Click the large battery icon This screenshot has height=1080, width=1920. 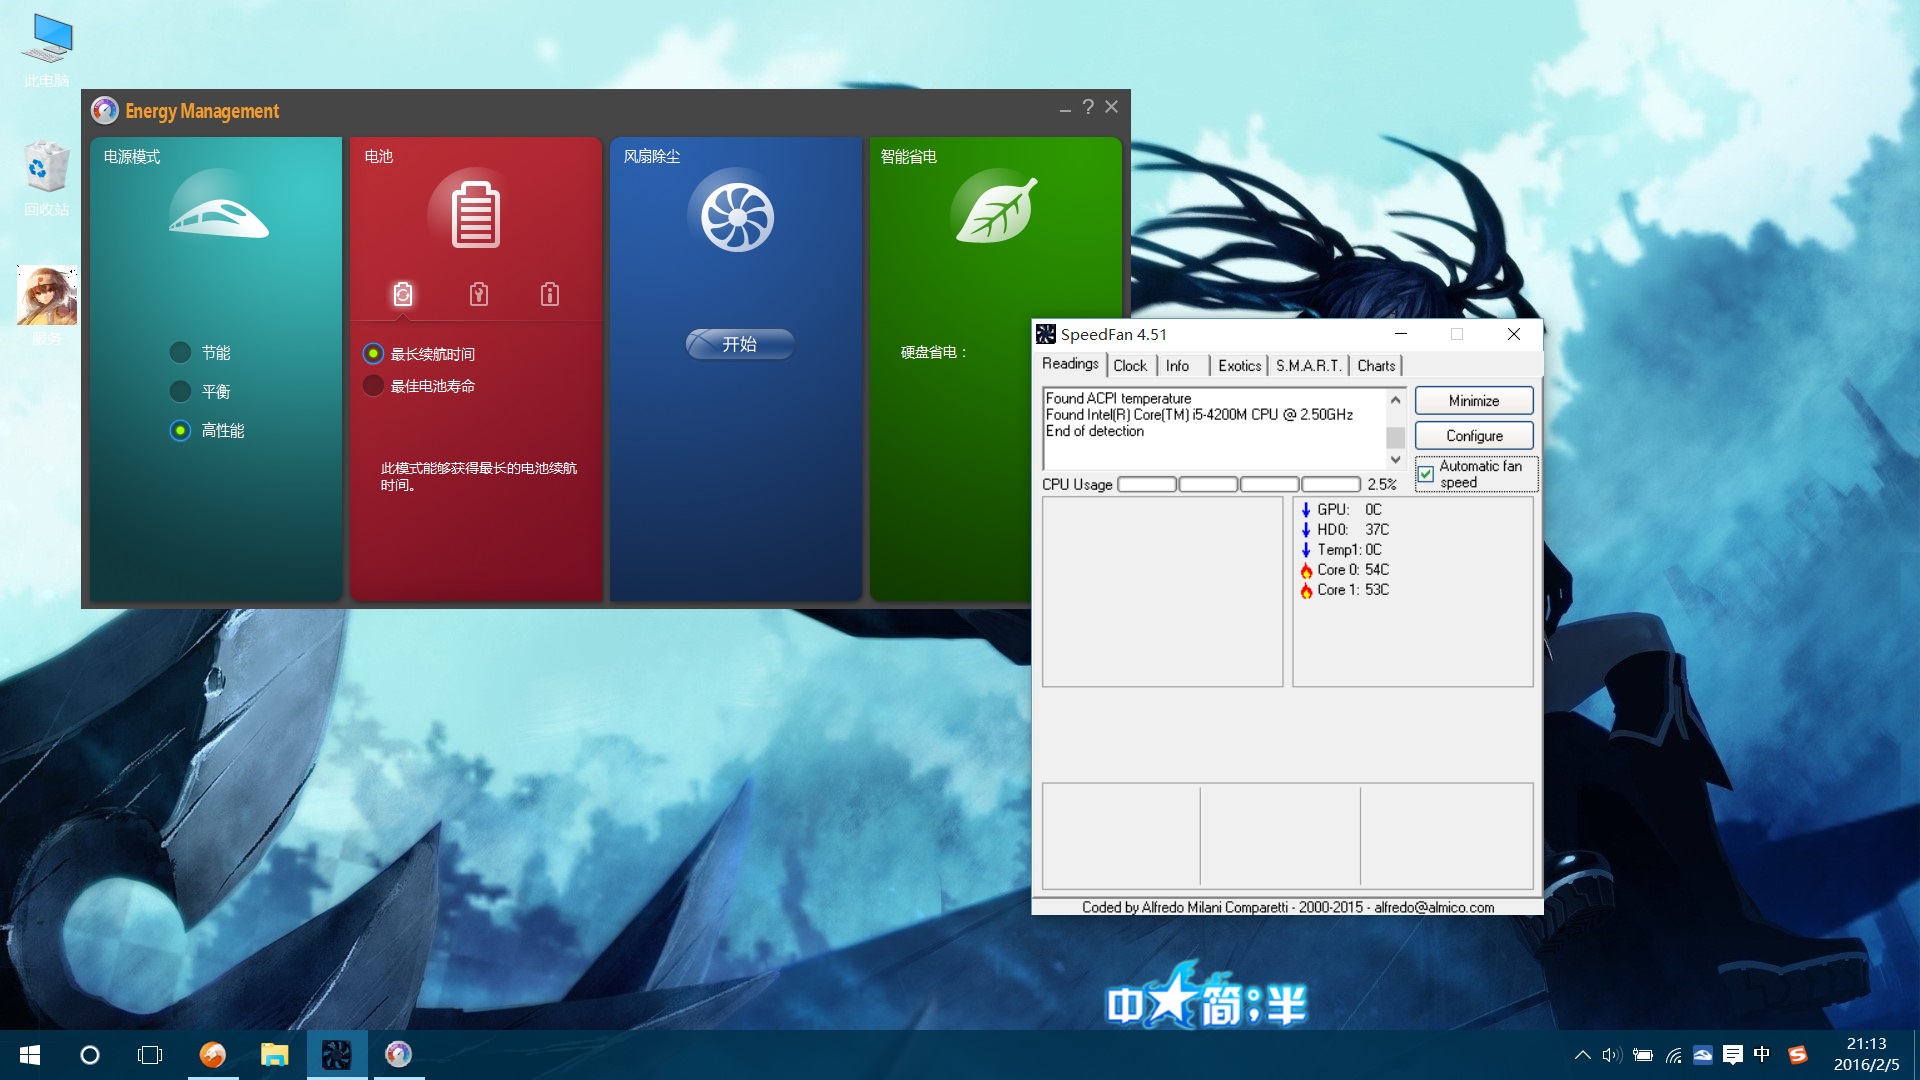476,214
